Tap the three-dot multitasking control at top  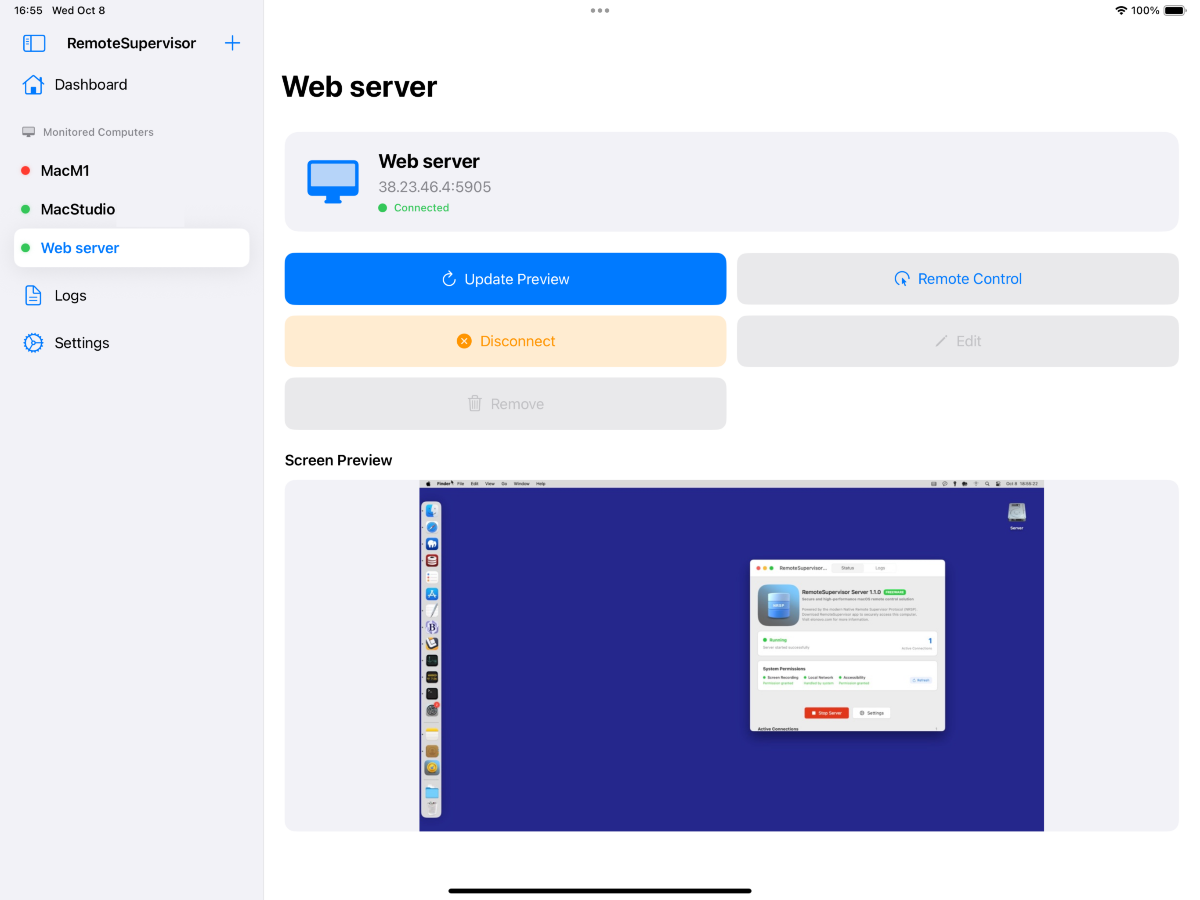[x=600, y=11]
